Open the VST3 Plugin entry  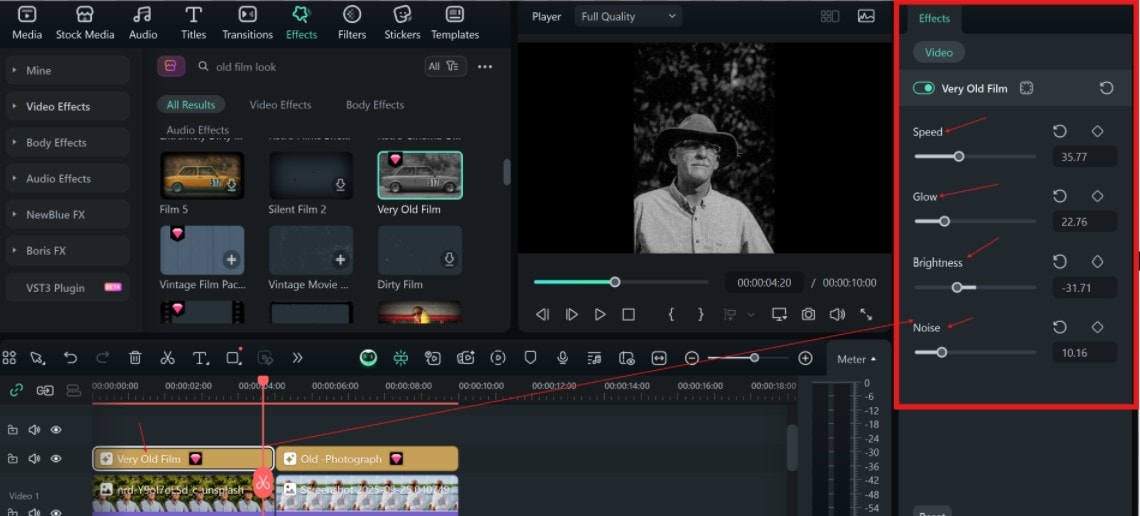click(x=68, y=288)
